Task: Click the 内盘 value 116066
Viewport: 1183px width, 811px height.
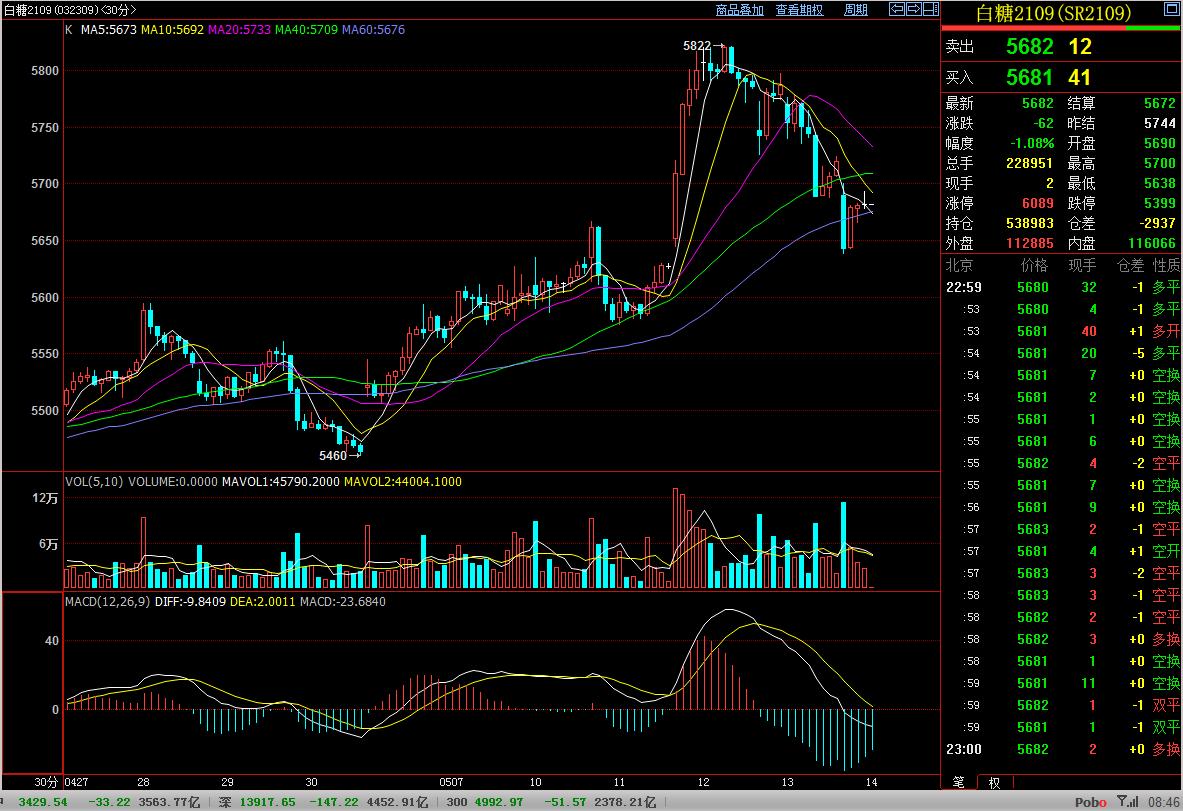Action: coord(1152,243)
